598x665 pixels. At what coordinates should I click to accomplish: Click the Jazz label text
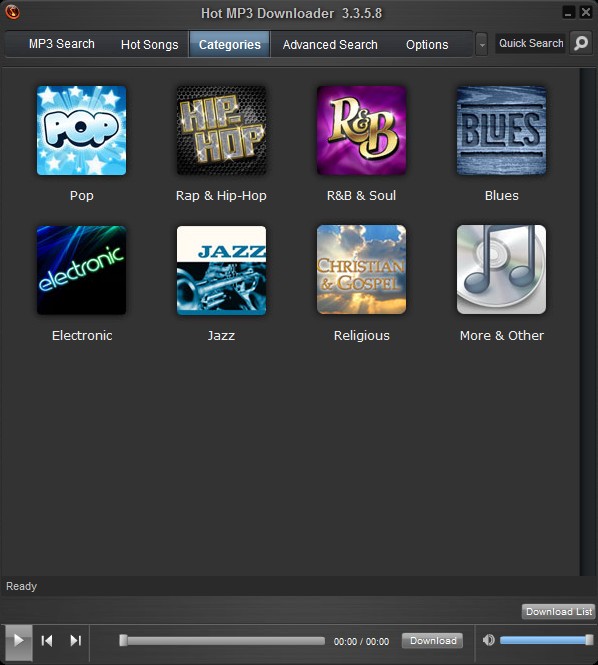tap(221, 335)
